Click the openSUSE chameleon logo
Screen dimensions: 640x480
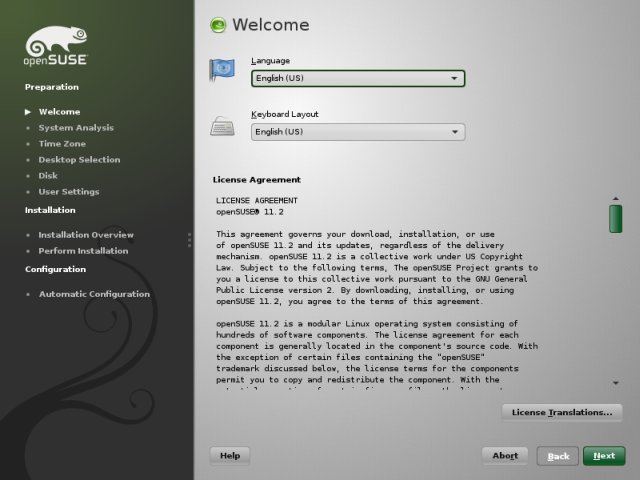click(x=56, y=46)
